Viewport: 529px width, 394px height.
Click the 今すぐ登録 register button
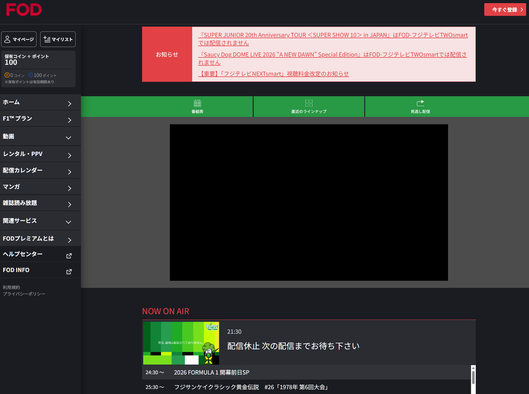pyautogui.click(x=505, y=10)
